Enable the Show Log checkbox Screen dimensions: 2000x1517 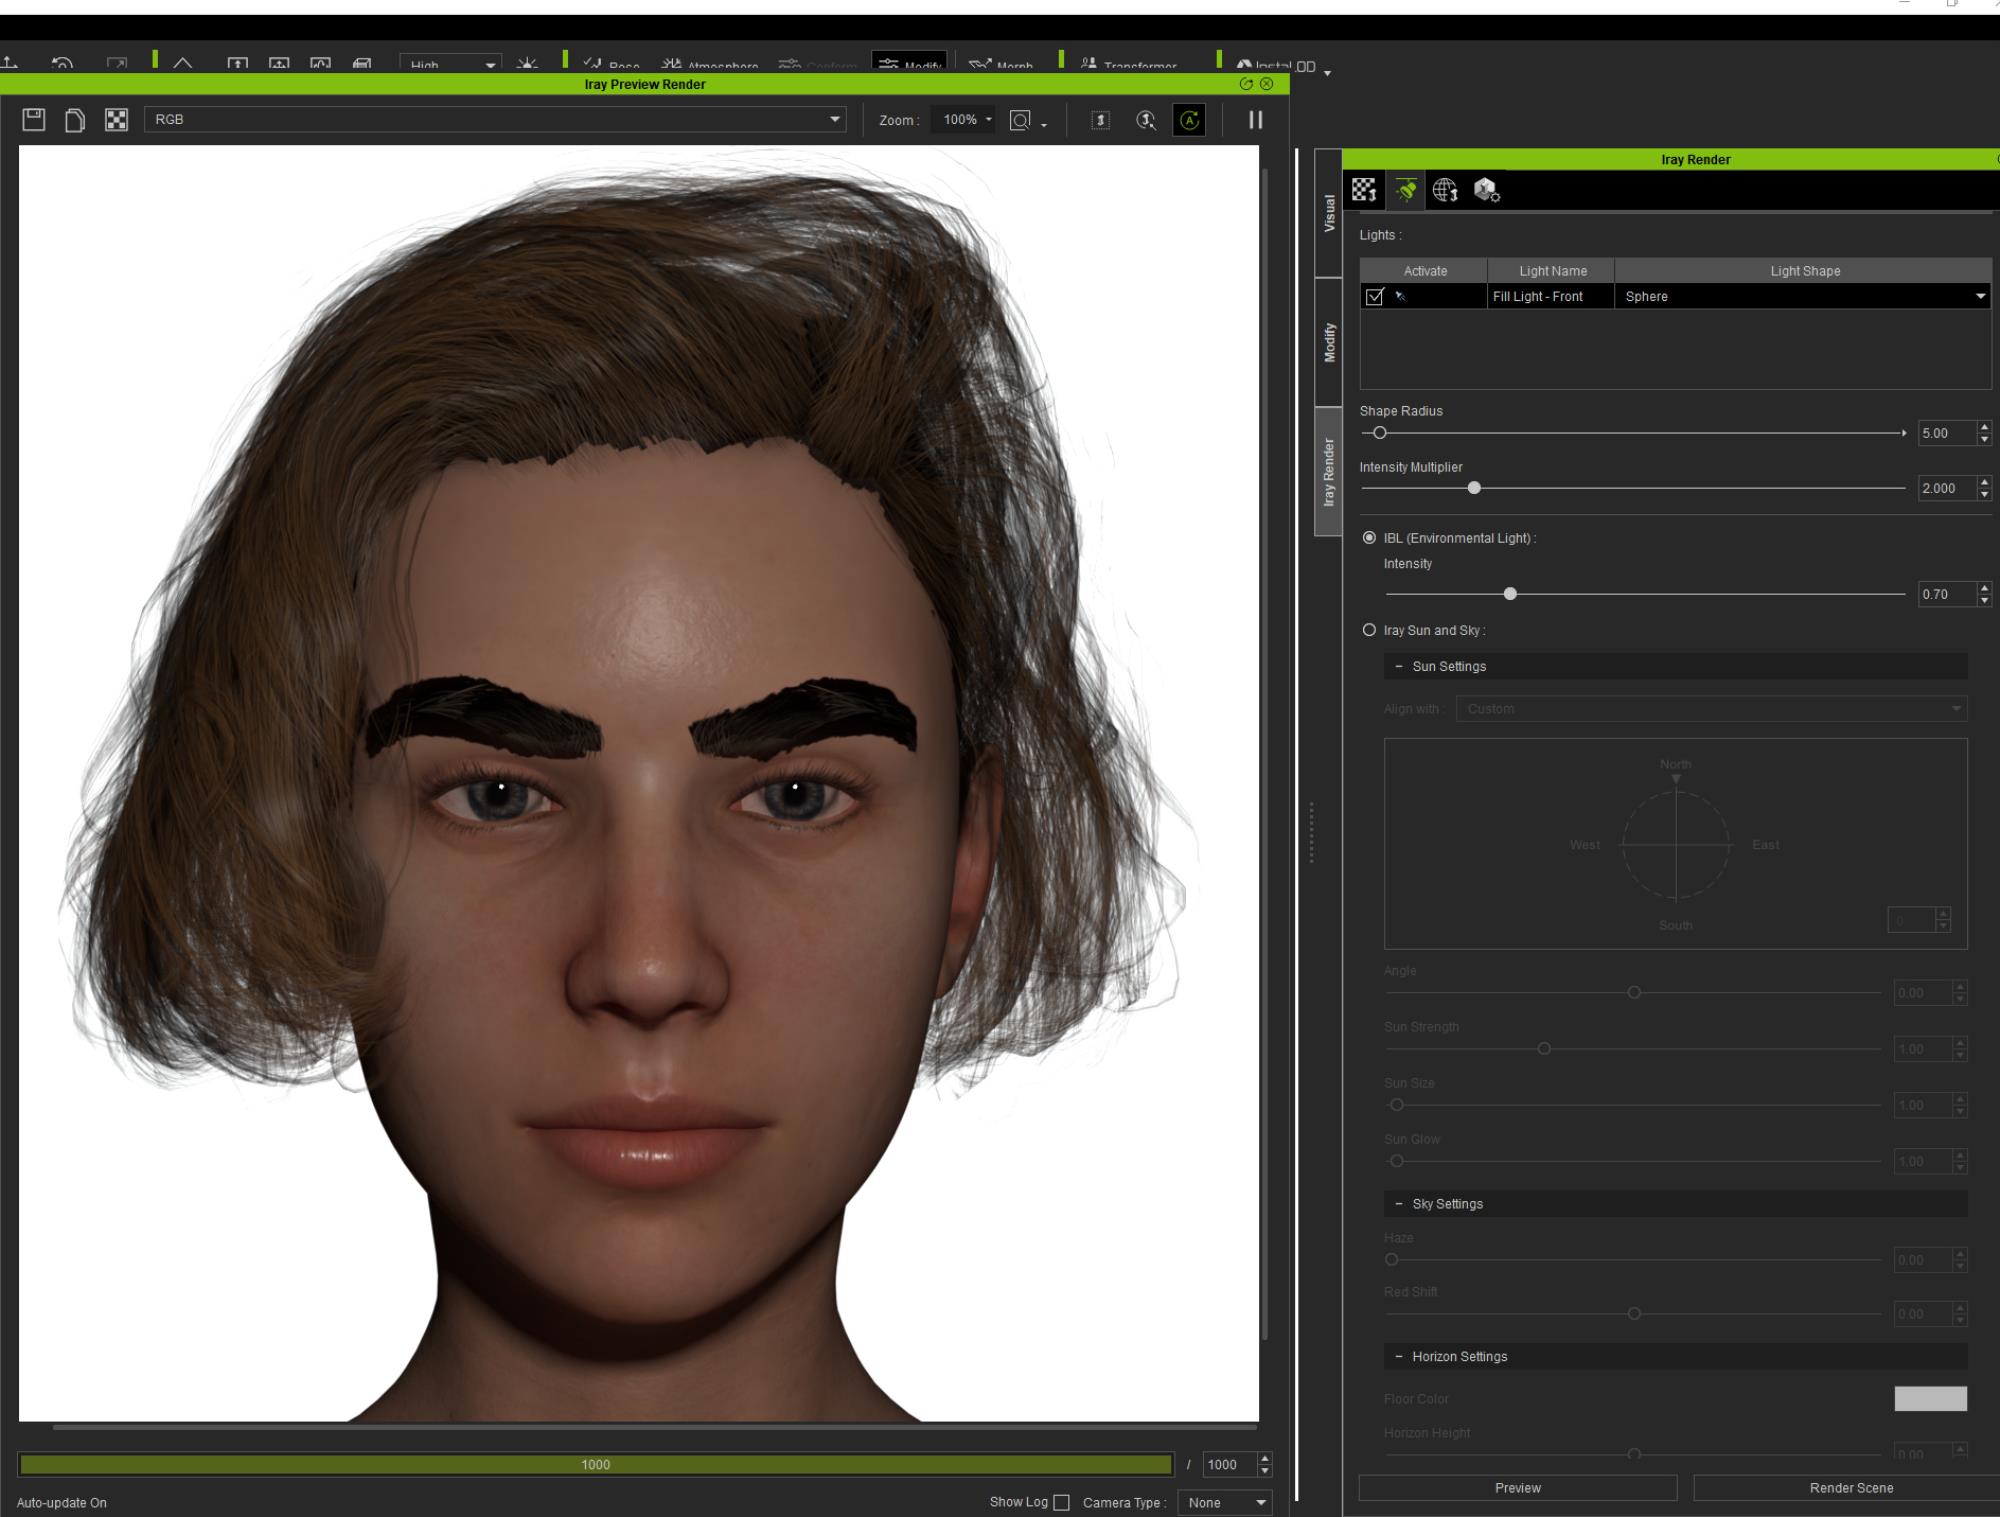pyautogui.click(x=1062, y=1502)
